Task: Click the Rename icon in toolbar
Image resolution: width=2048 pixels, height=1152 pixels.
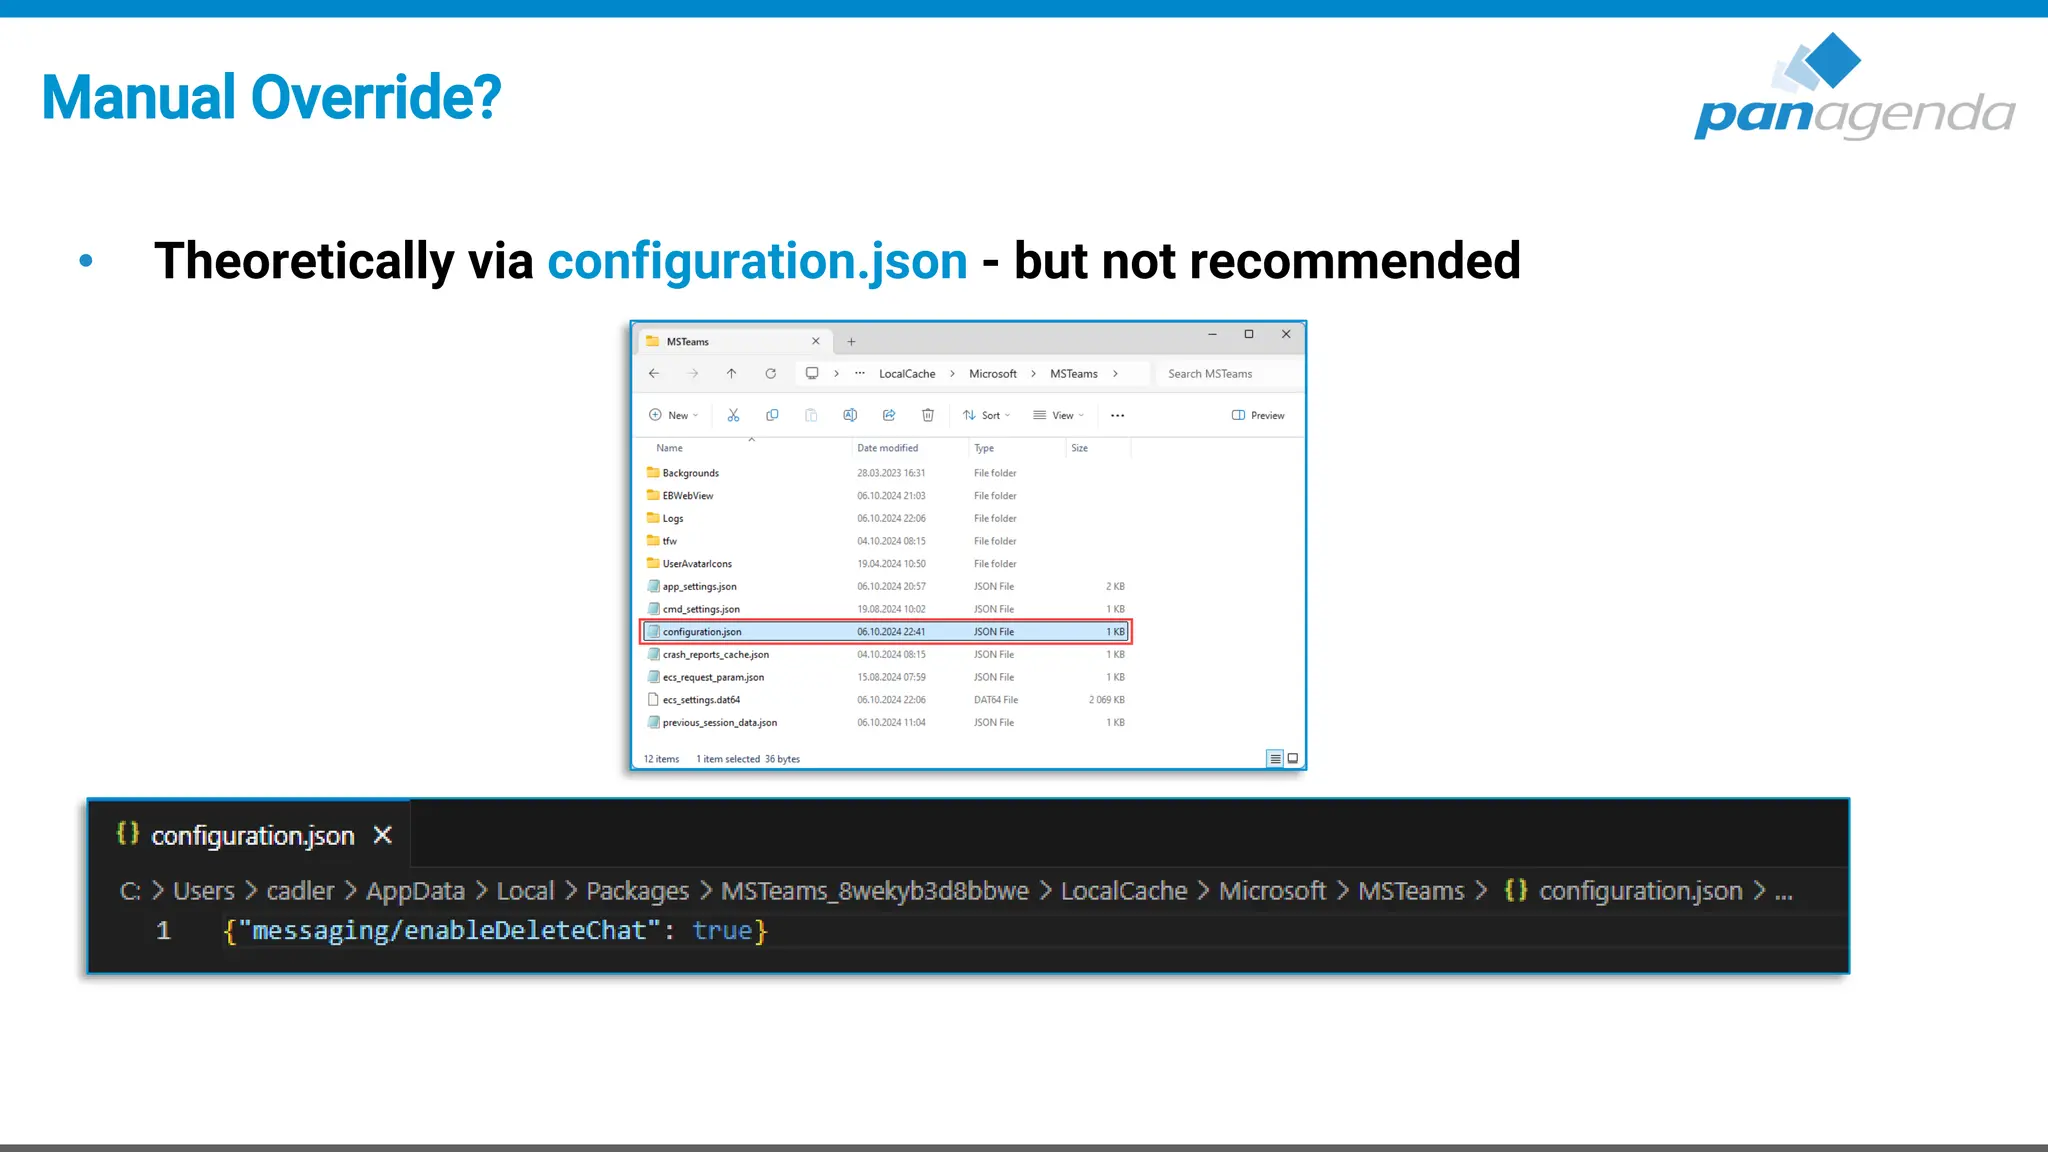Action: coord(850,415)
